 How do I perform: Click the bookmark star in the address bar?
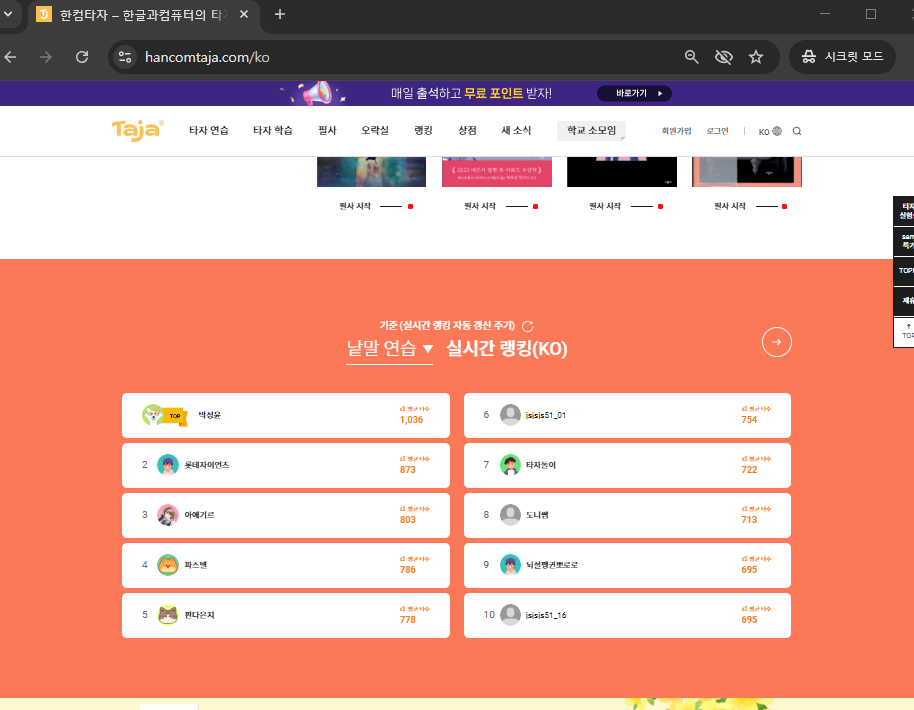tap(757, 57)
